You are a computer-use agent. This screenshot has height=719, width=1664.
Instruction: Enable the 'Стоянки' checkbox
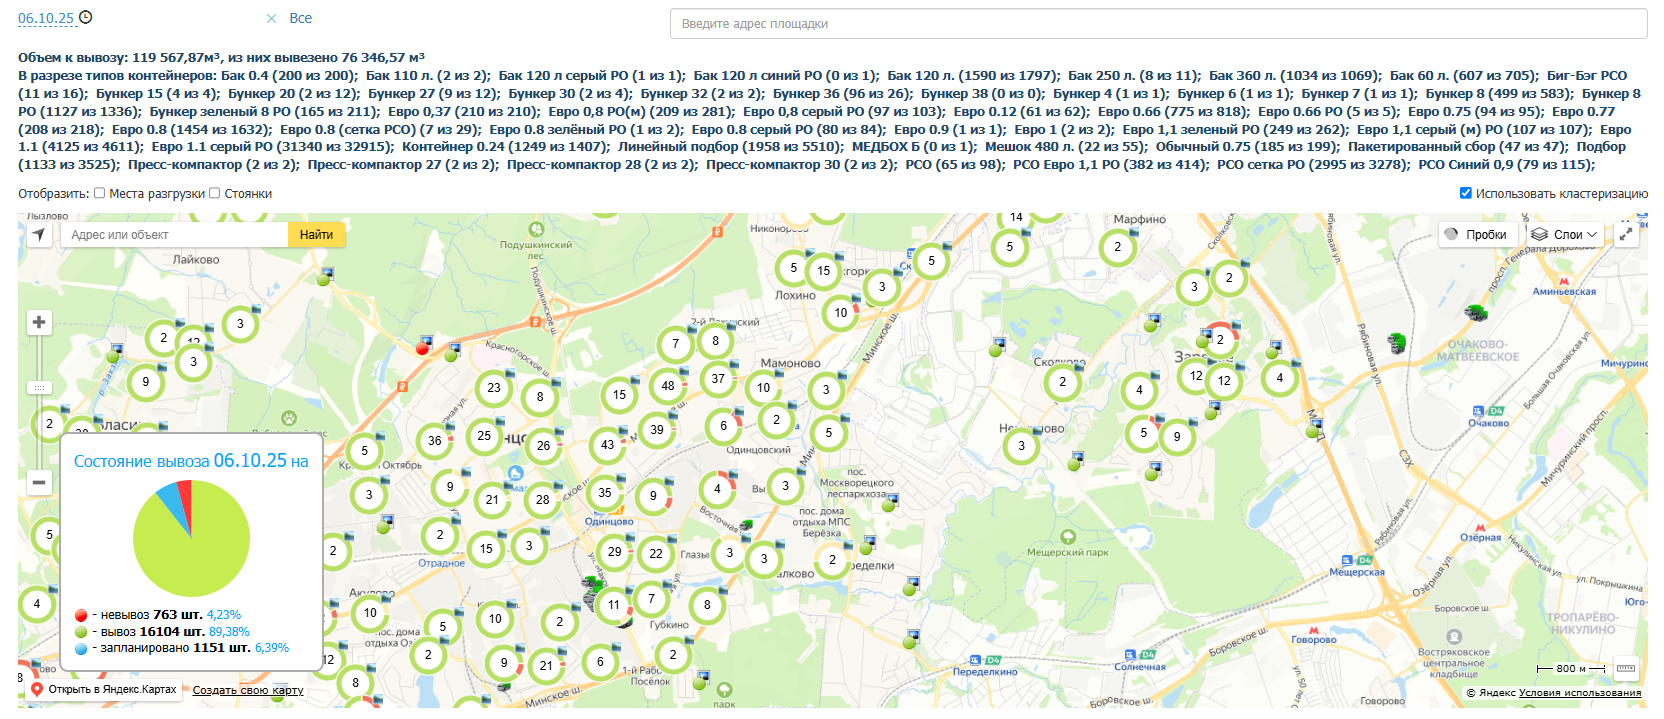pyautogui.click(x=215, y=193)
